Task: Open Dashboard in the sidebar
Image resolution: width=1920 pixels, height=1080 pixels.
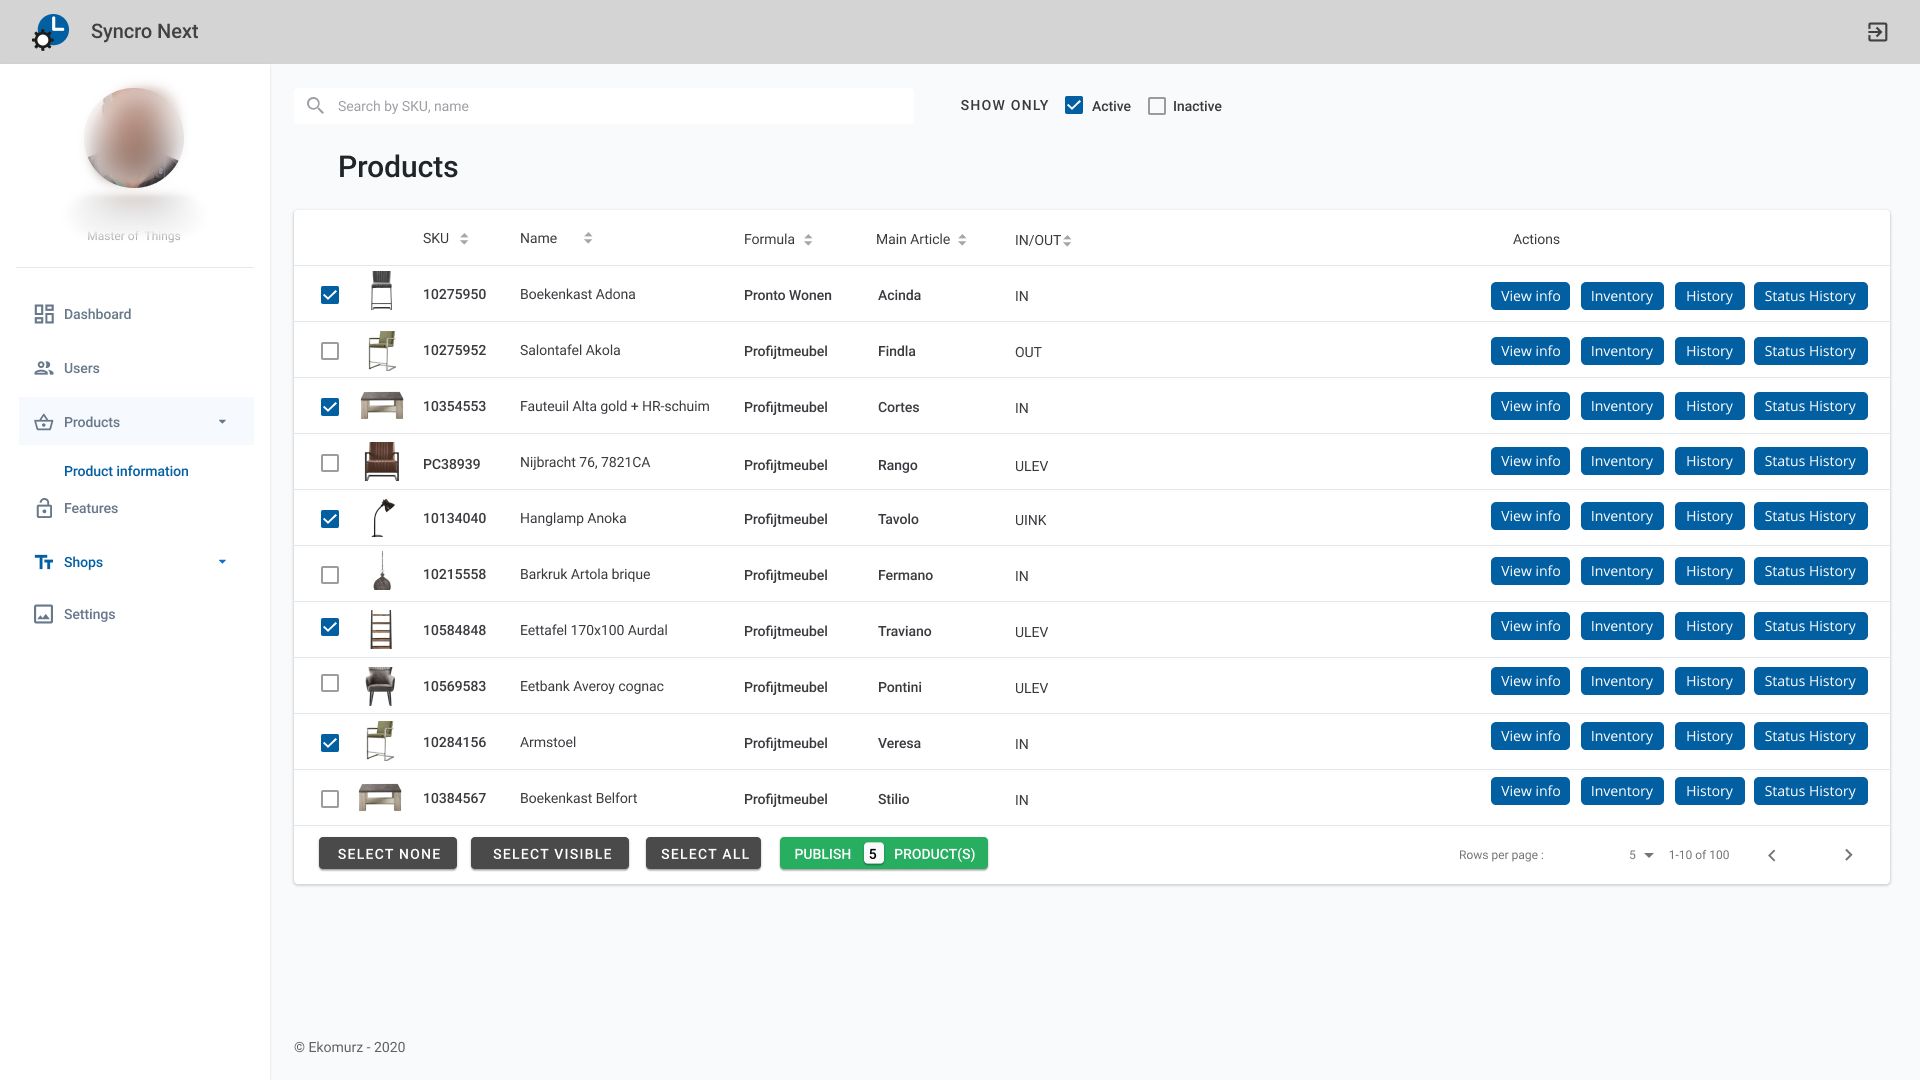Action: coord(97,314)
